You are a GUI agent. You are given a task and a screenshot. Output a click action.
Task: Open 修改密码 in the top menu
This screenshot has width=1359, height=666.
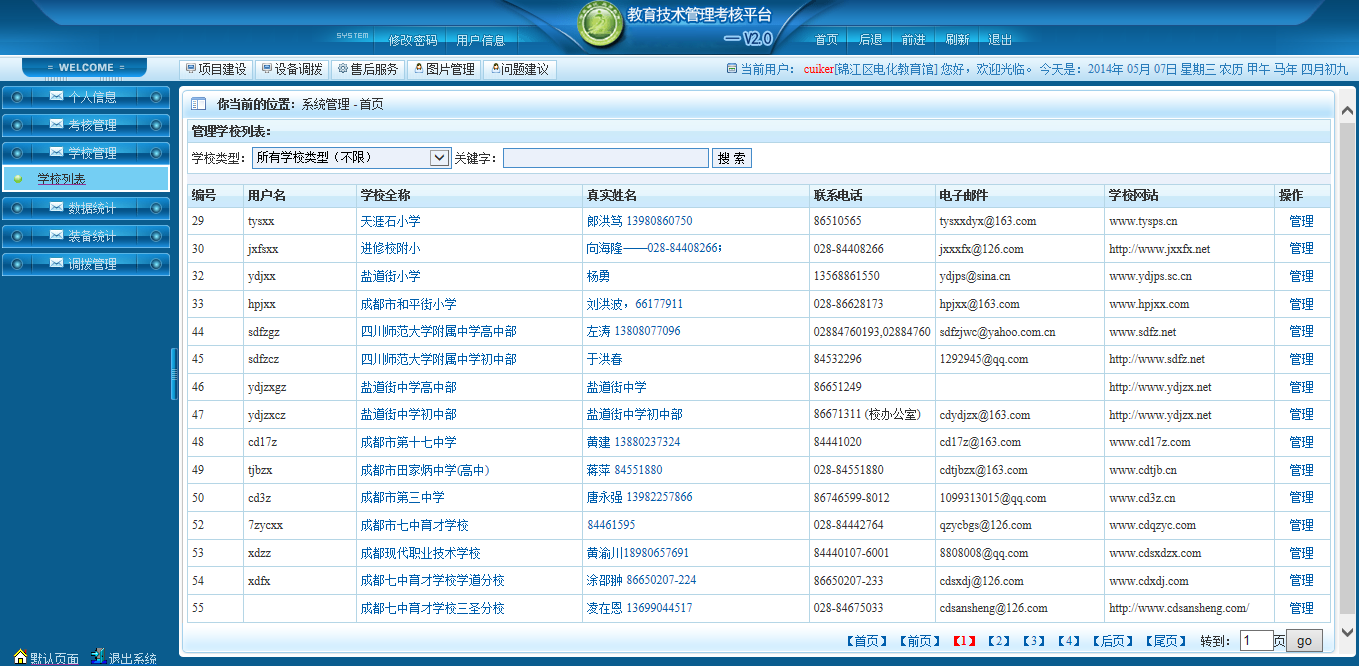[412, 40]
